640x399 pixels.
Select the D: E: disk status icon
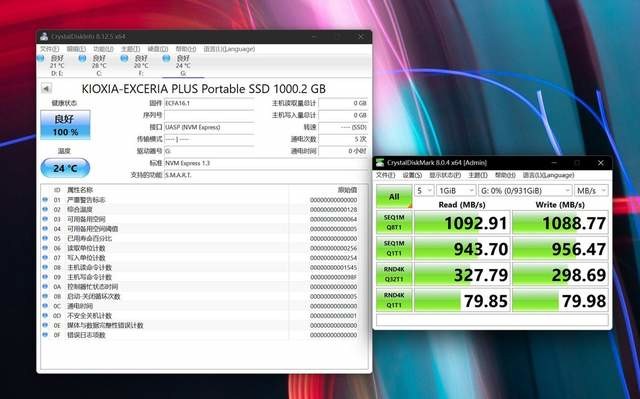pos(40,59)
